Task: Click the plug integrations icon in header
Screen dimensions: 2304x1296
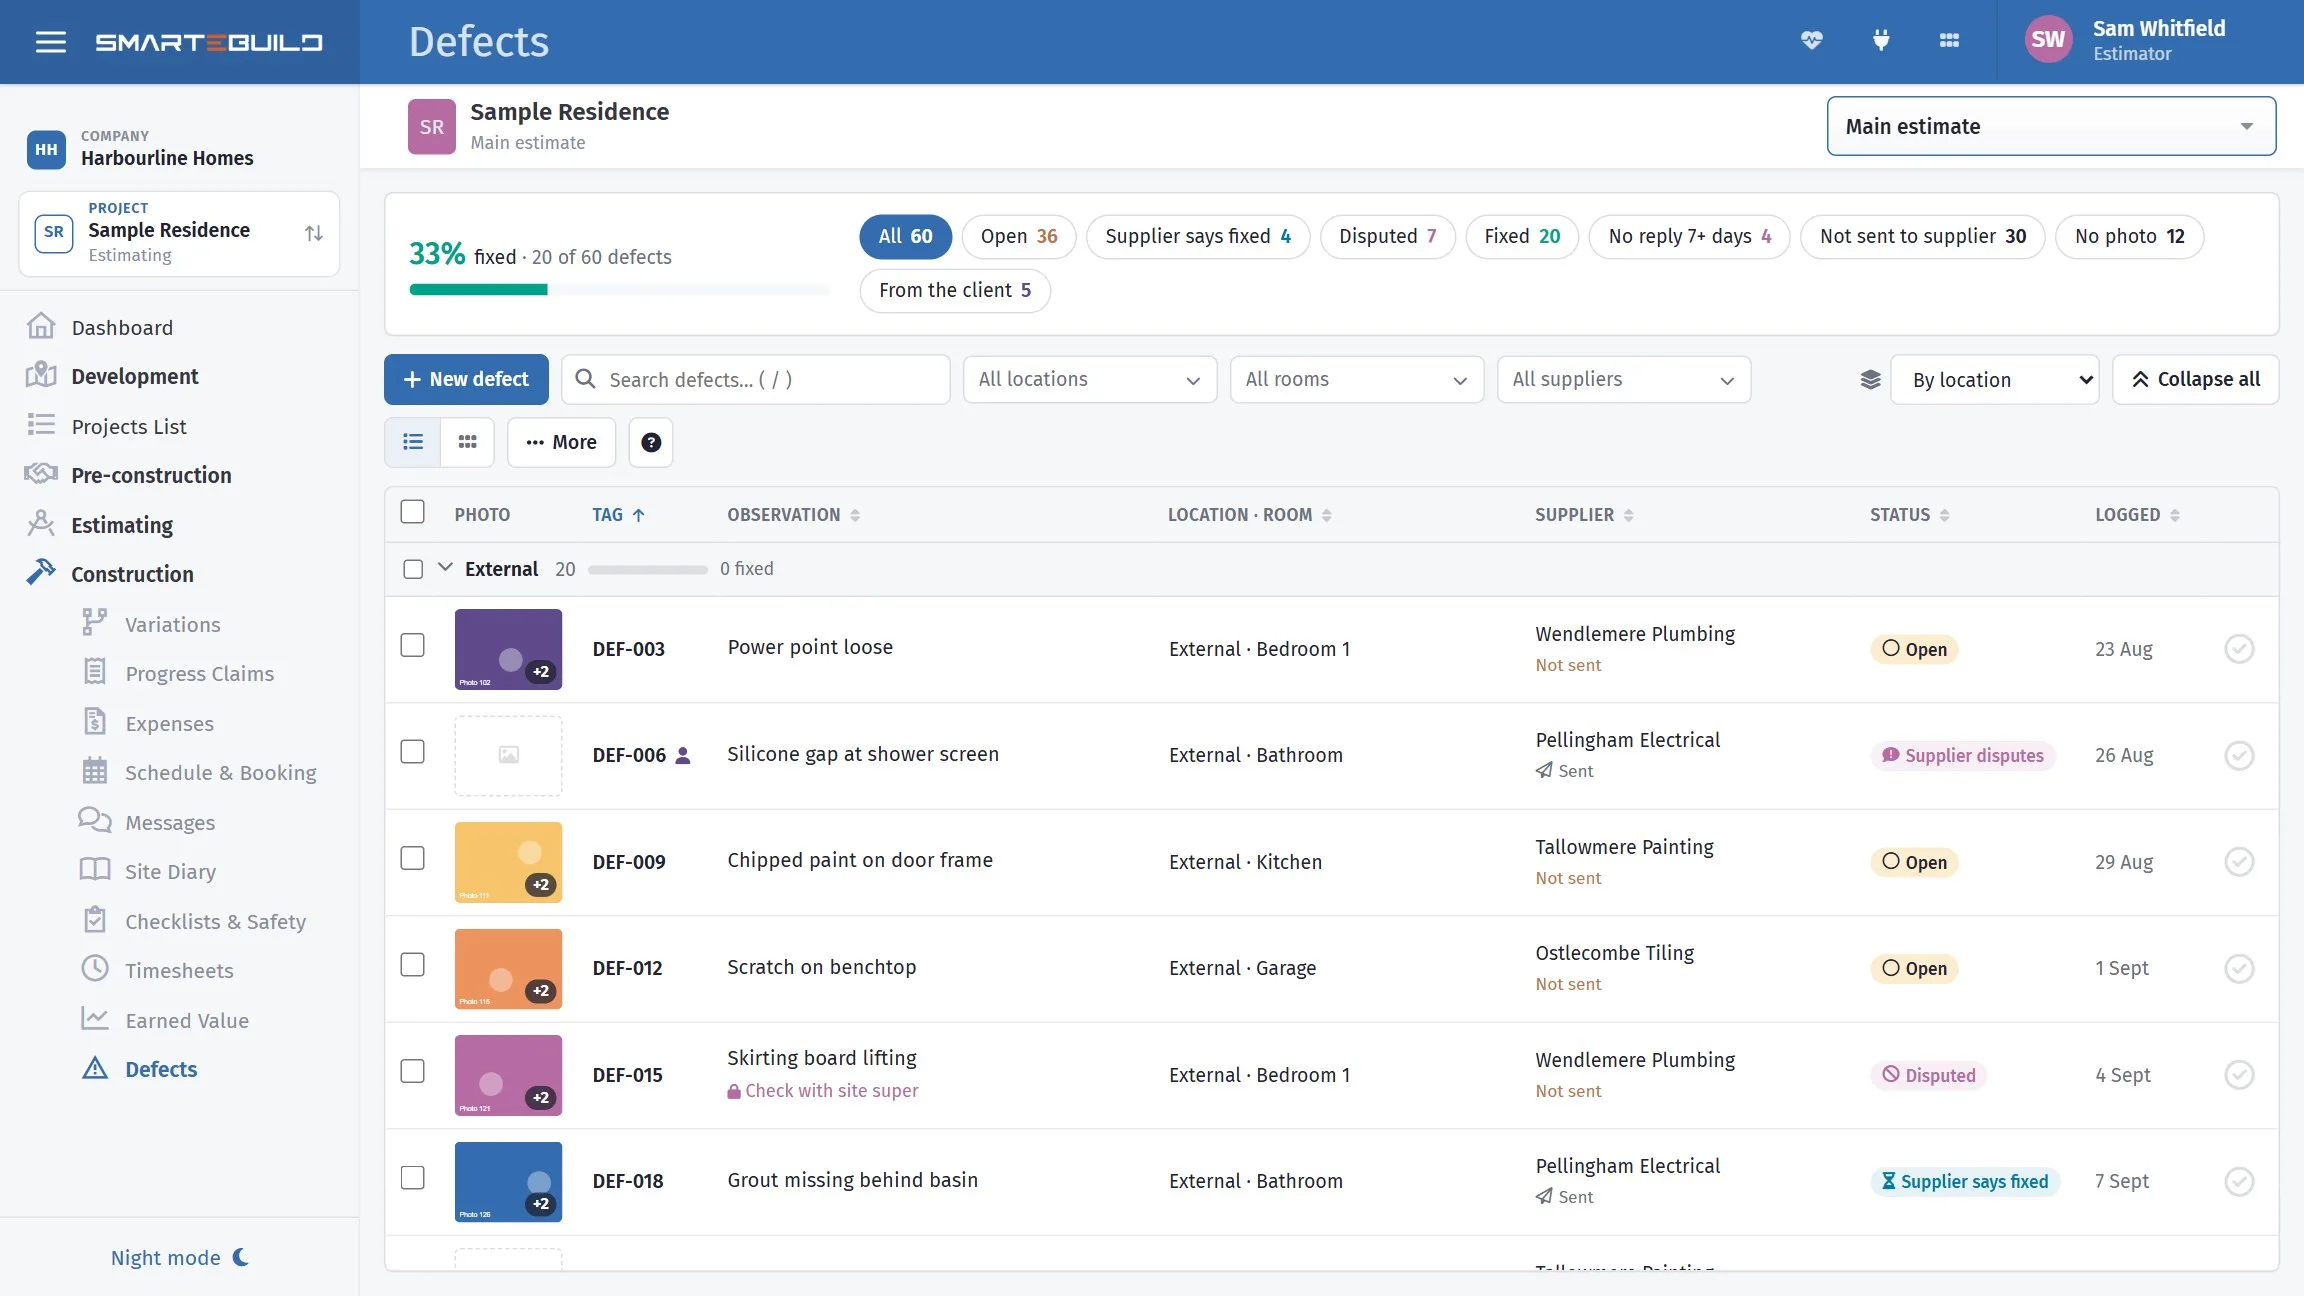Action: 1881,40
